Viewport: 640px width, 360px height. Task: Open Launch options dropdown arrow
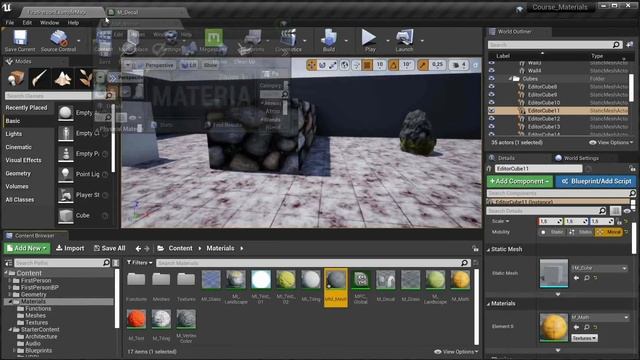pos(422,41)
